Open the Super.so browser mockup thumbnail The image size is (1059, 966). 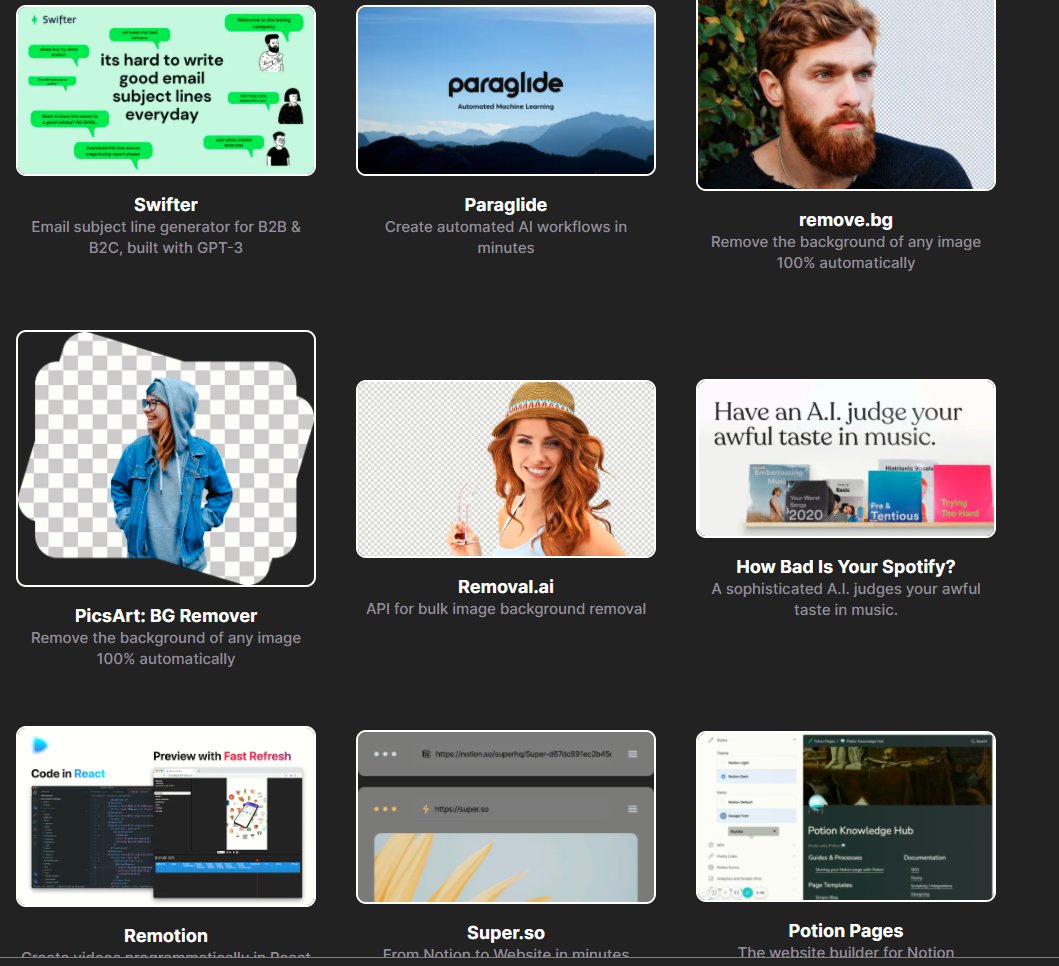505,817
